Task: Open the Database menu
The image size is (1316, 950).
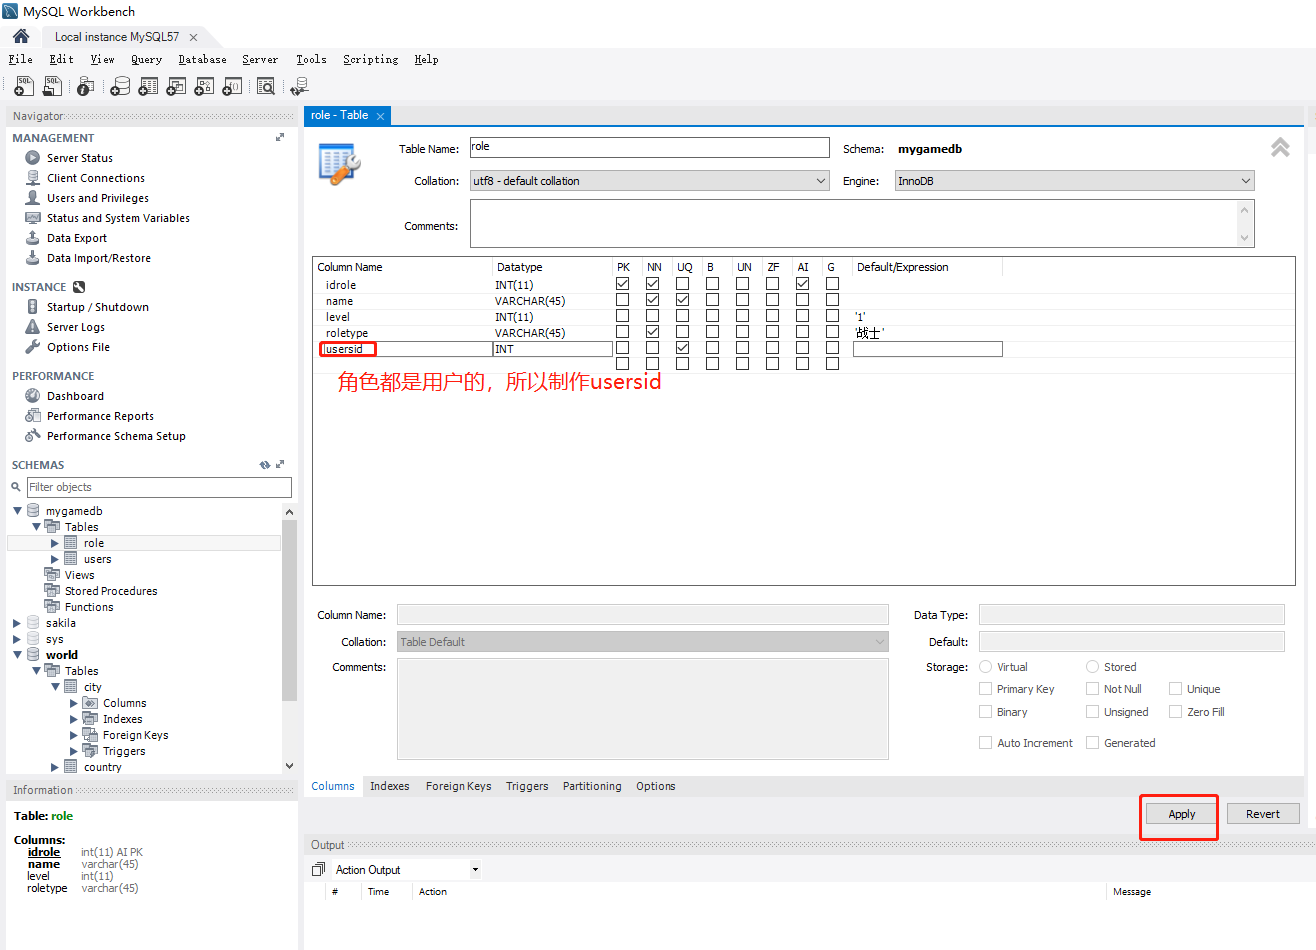Action: (x=202, y=59)
